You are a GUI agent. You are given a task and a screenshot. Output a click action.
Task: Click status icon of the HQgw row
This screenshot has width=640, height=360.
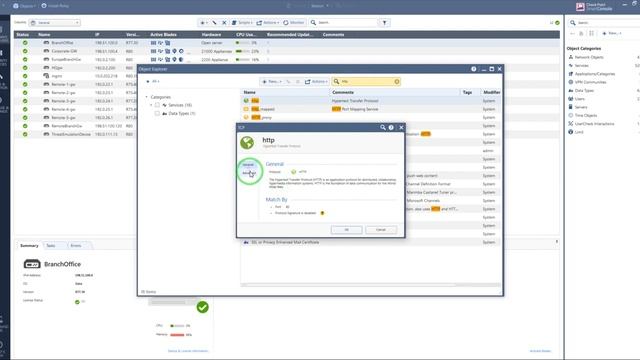click(x=25, y=68)
